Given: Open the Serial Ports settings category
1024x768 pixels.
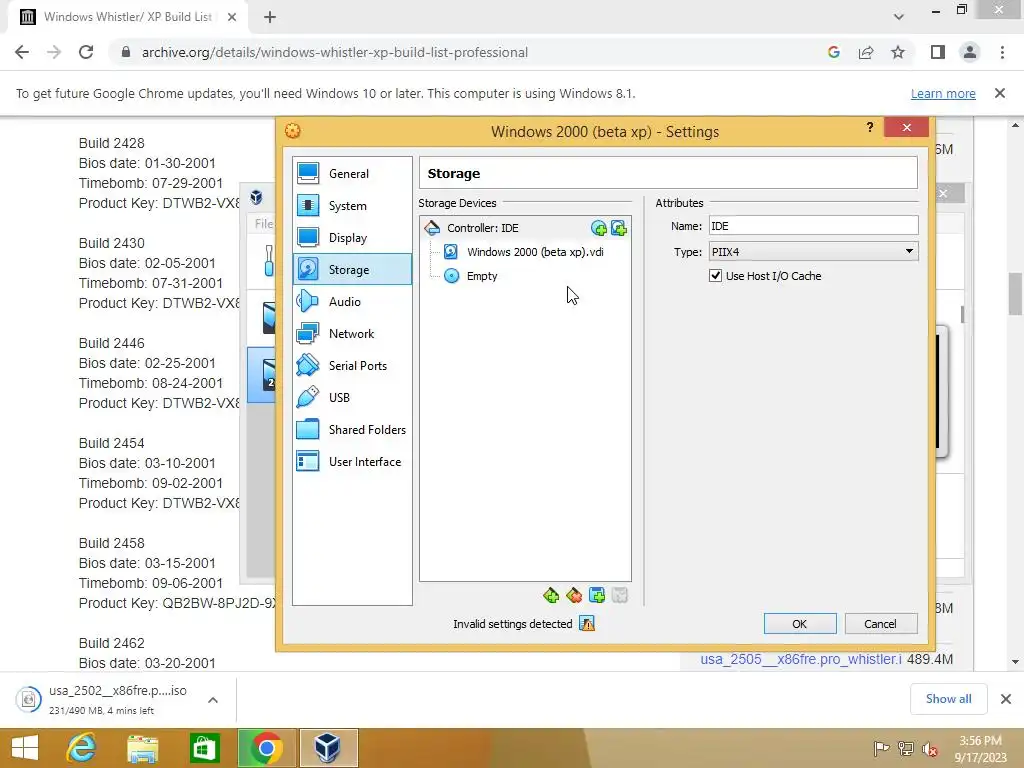Looking at the screenshot, I should tap(352, 366).
